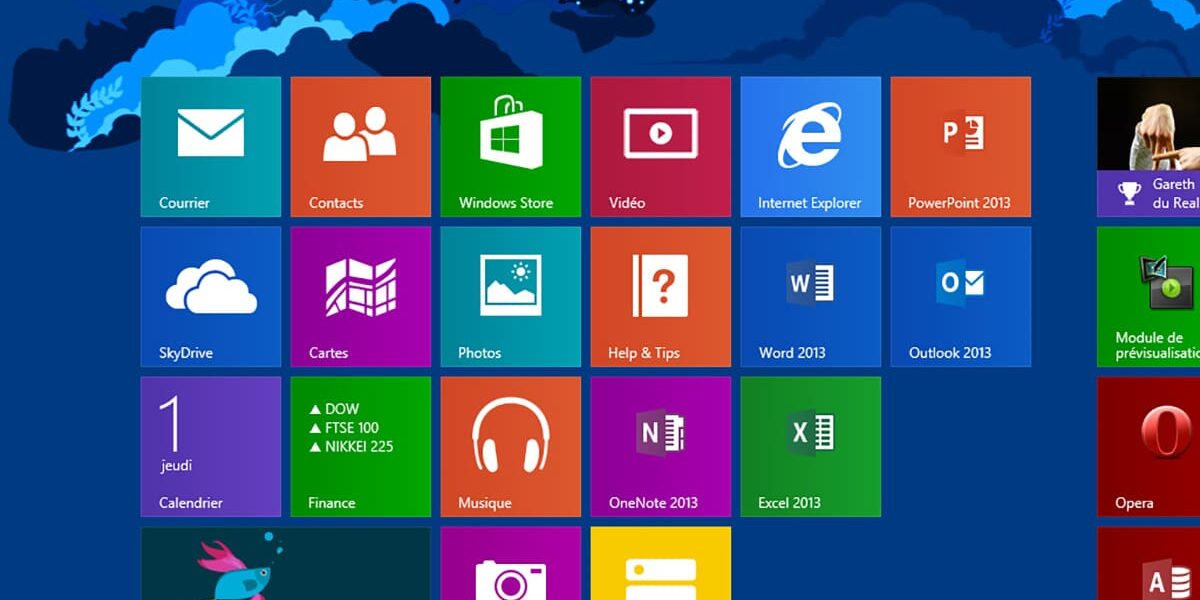
Task: Open the Cartes maps tile
Action: click(x=360, y=296)
